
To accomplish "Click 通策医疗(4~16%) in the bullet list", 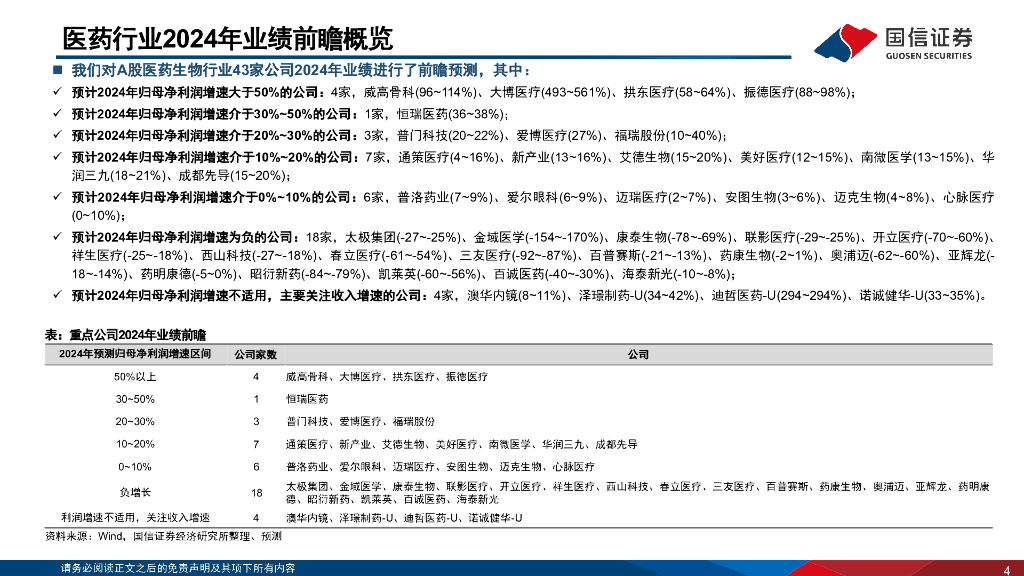I will [448, 157].
